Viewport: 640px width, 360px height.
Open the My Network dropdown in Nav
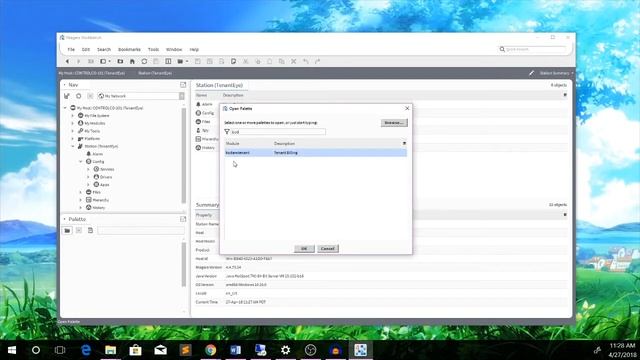pyautogui.click(x=182, y=96)
